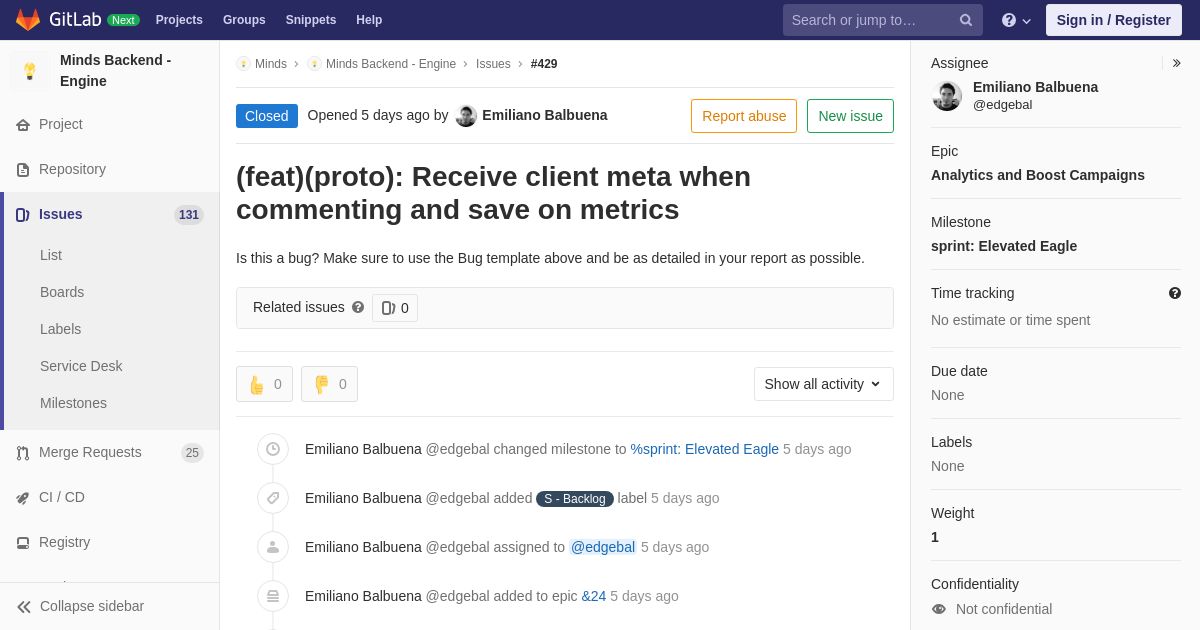This screenshot has width=1200, height=630.
Task: Click Minds Backend - Engine breadcrumb link
Action: pos(391,64)
